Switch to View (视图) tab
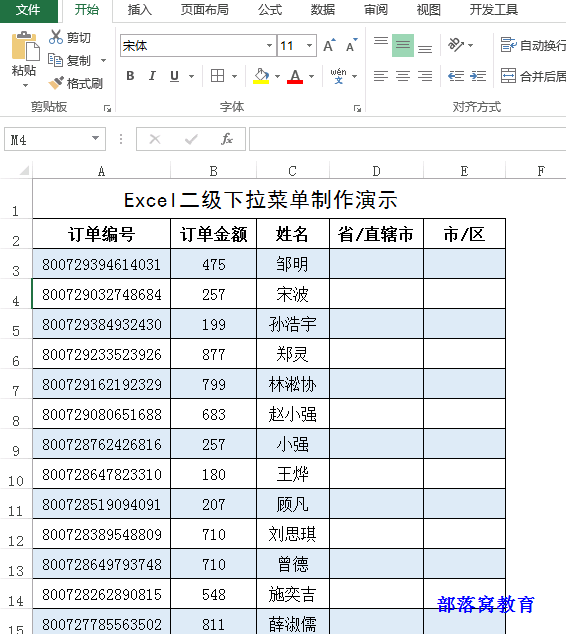Viewport: 566px width, 634px height. tap(428, 10)
